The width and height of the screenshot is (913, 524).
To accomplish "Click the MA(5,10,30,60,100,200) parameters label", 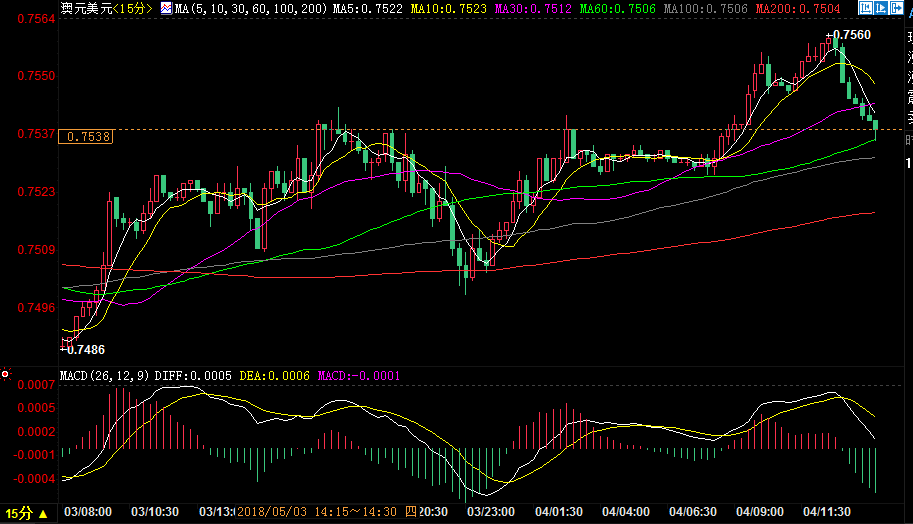I will [x=252, y=9].
